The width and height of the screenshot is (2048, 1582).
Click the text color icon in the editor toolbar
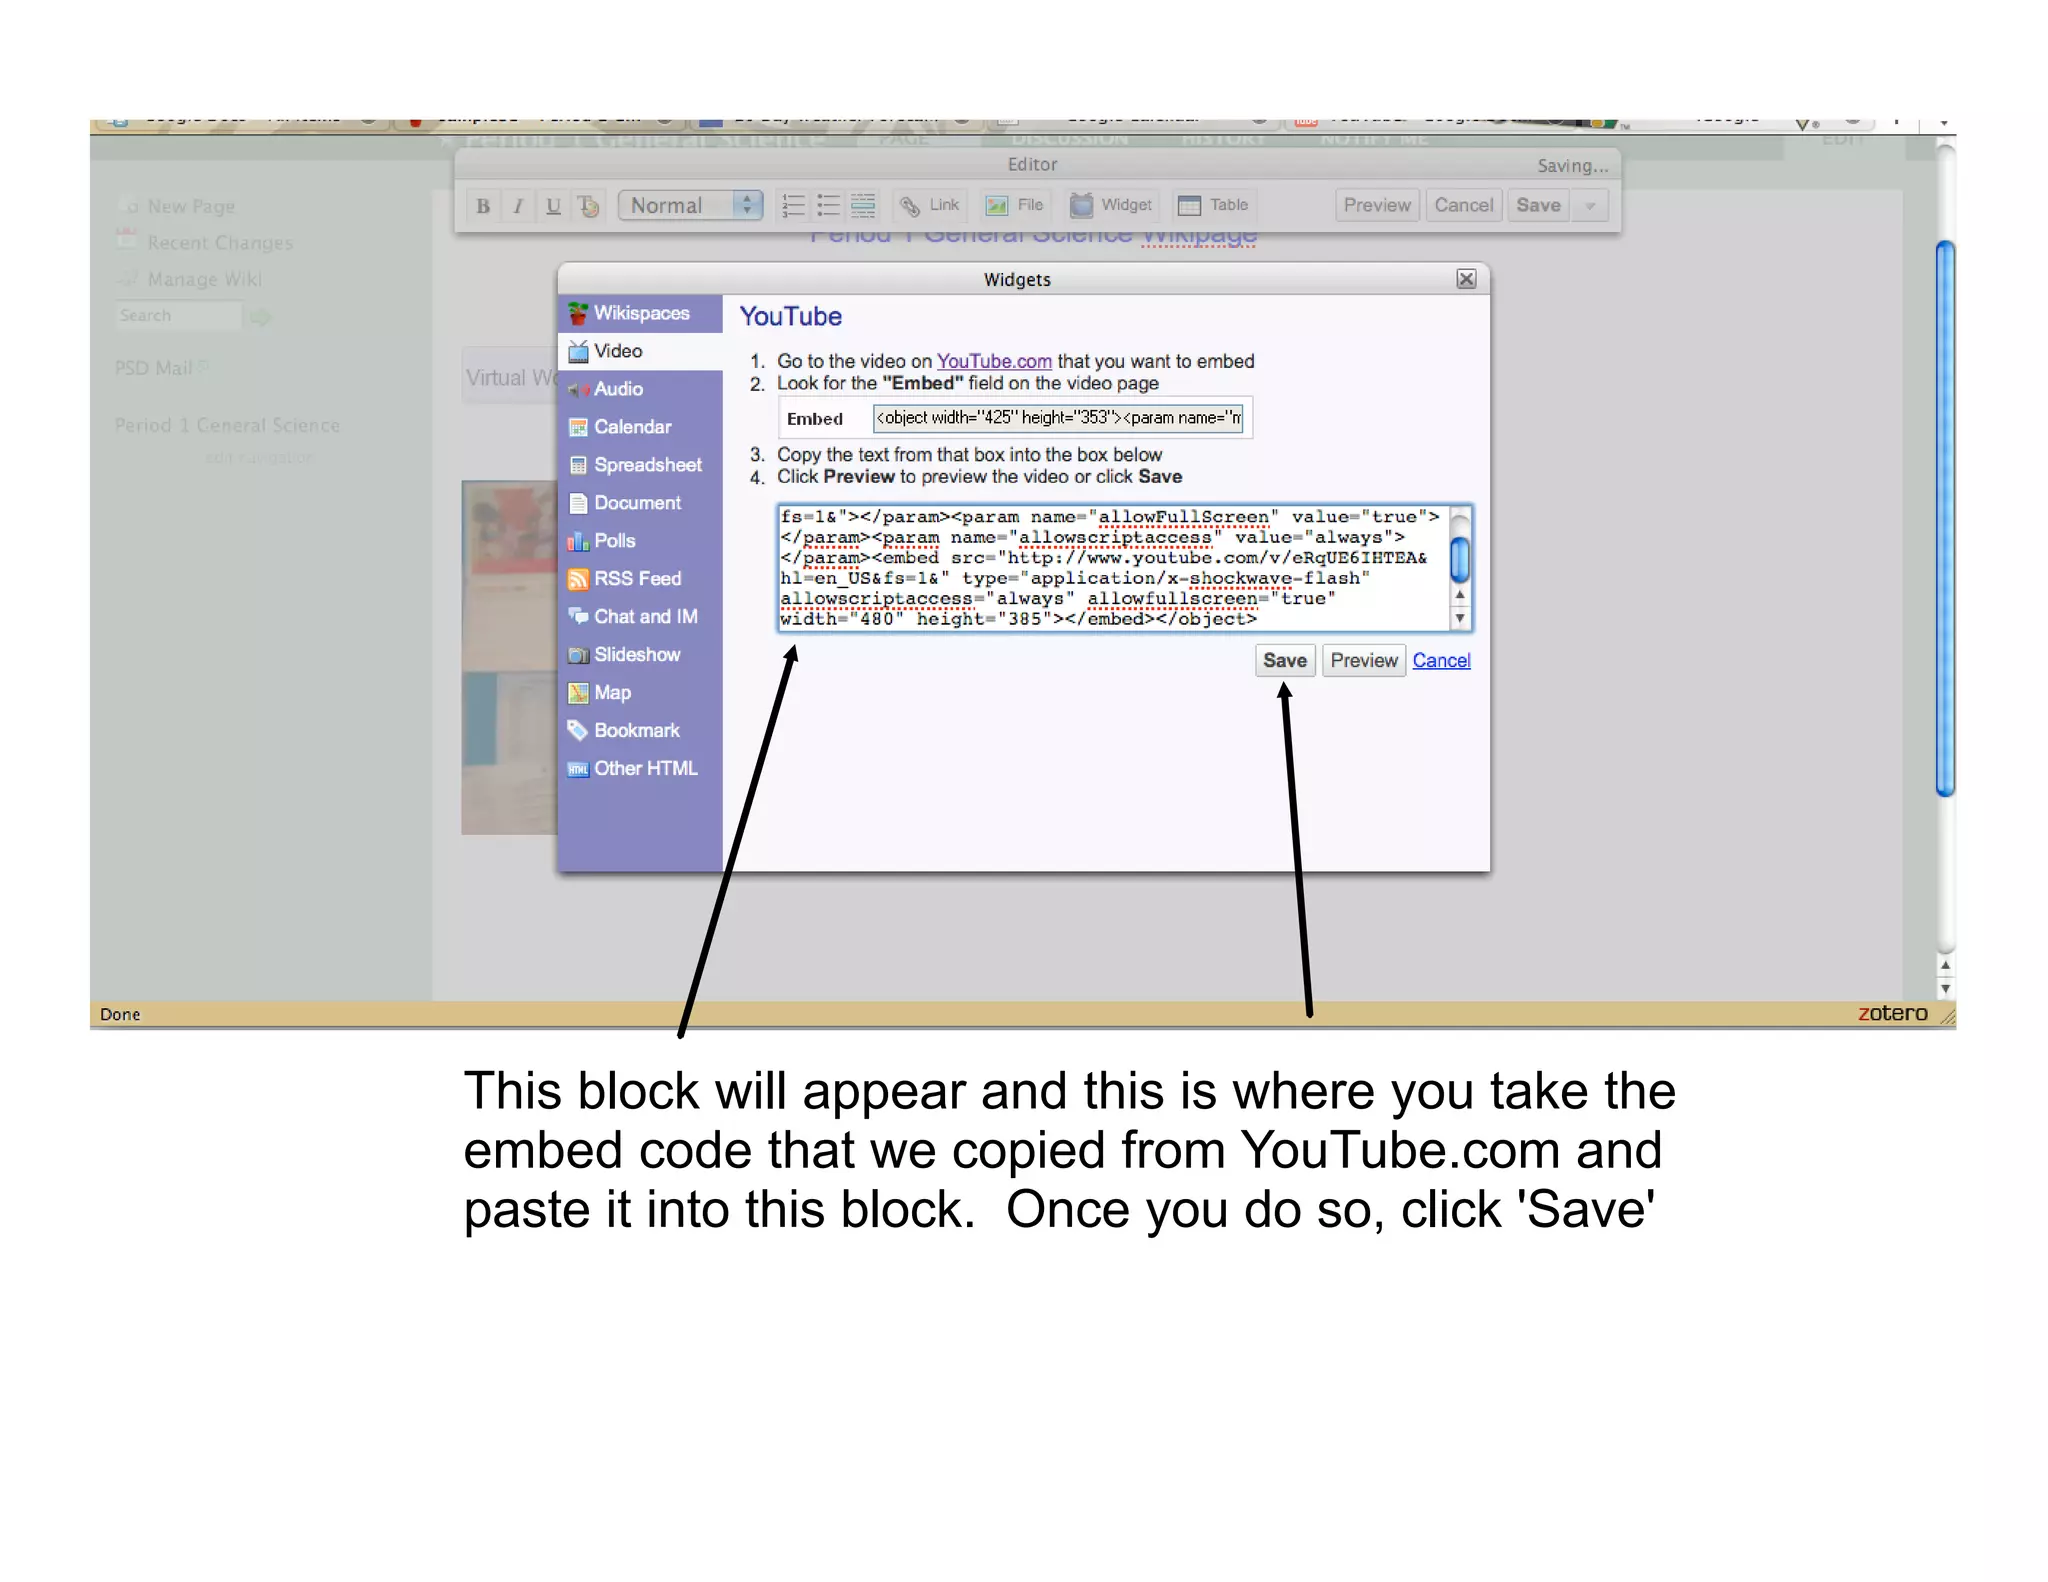click(589, 206)
